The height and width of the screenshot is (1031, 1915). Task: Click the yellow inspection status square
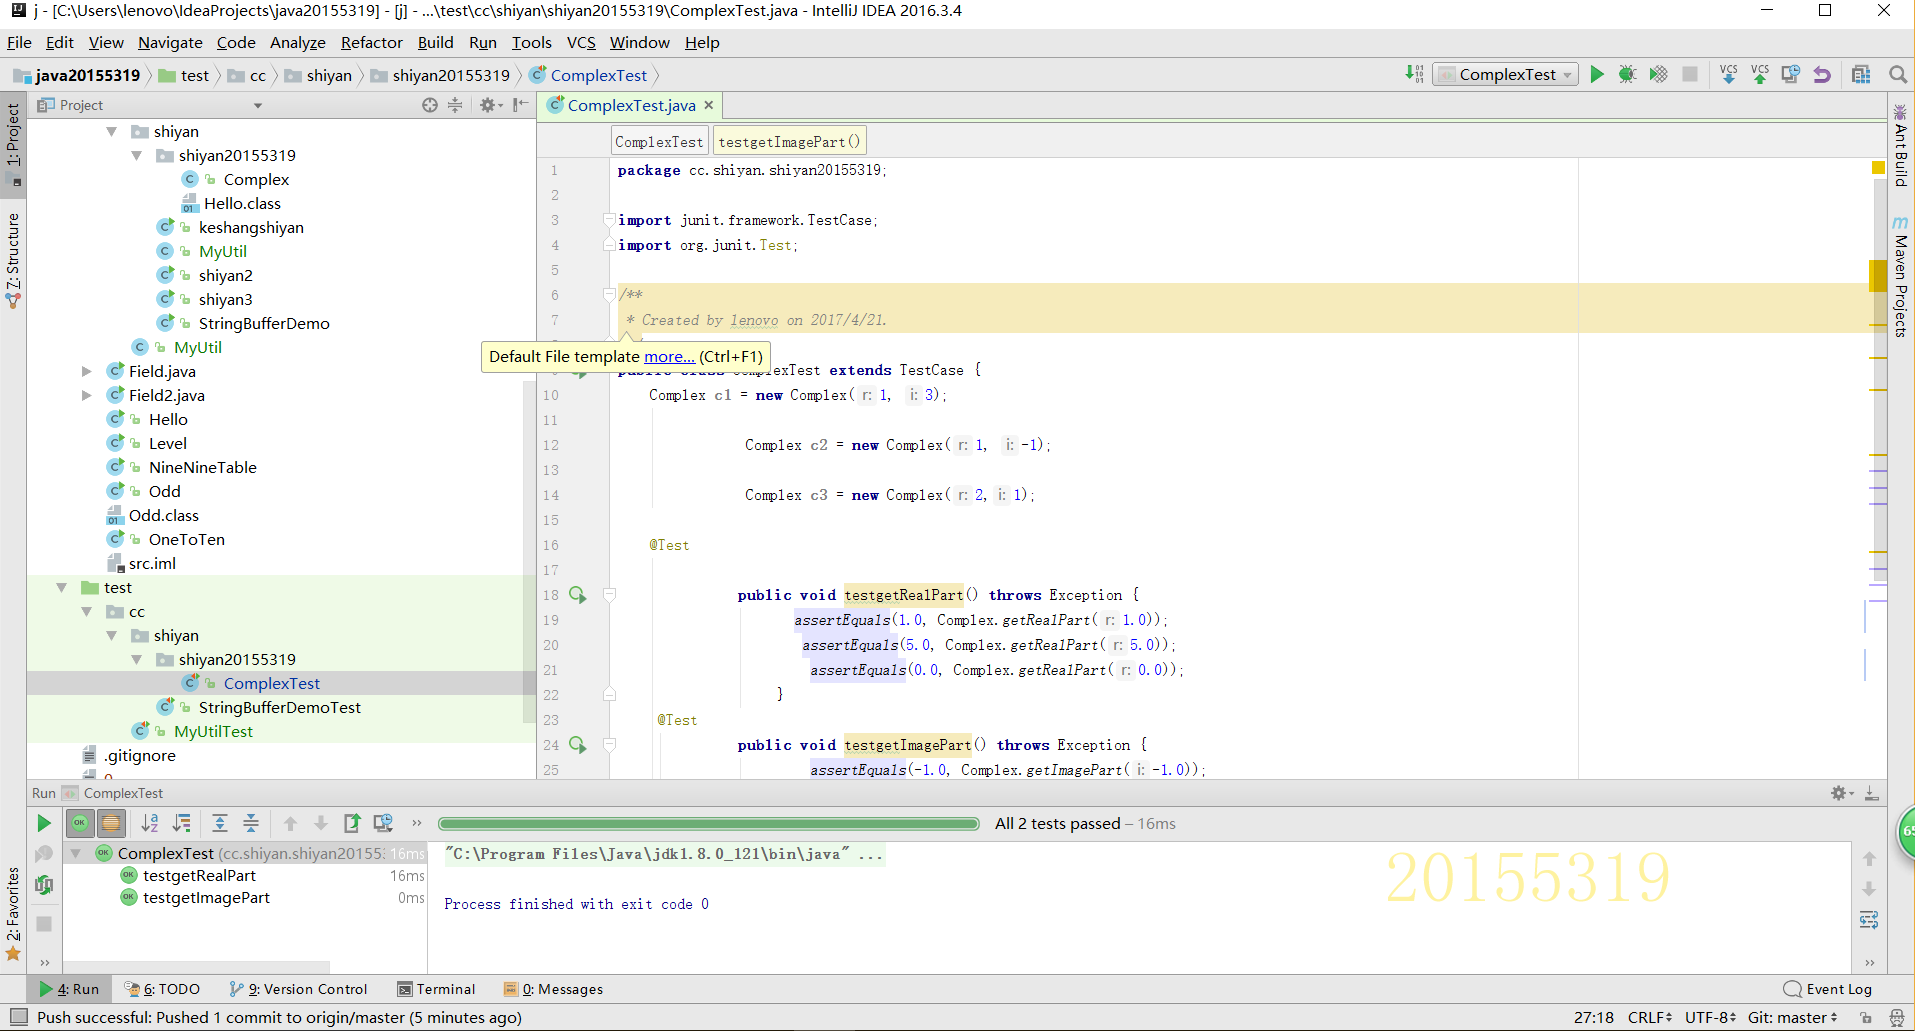(1878, 168)
